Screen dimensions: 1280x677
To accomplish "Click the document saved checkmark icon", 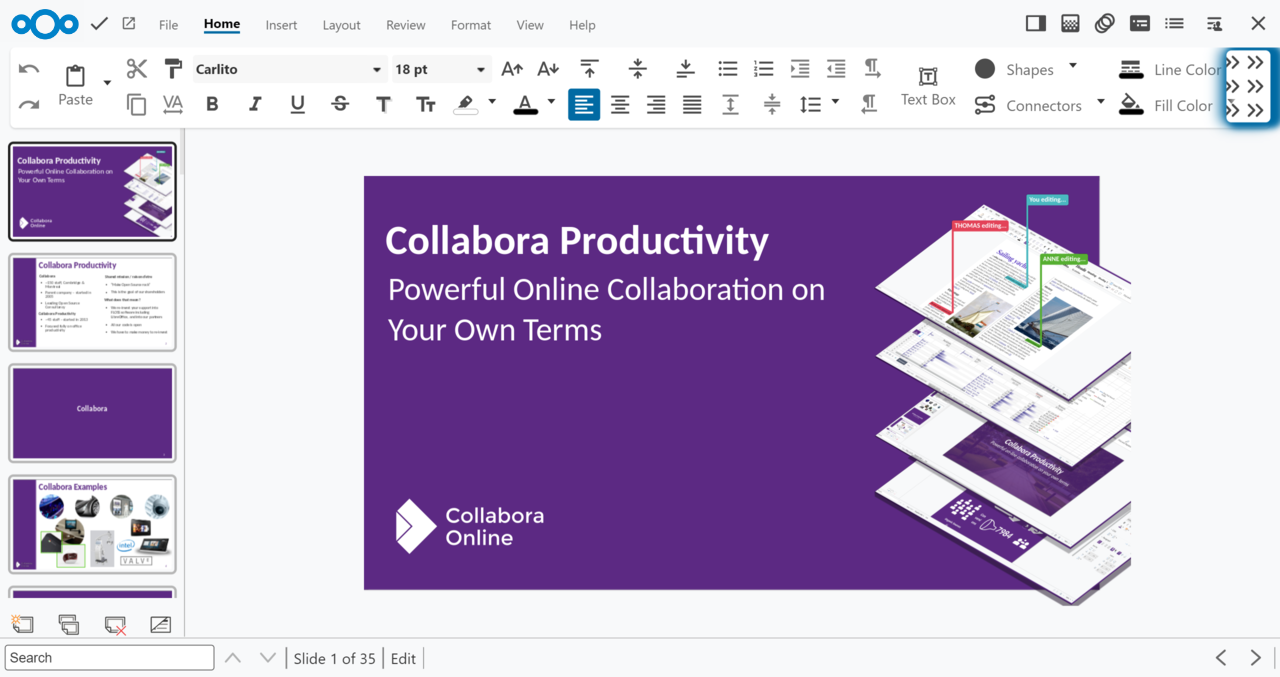I will click(99, 24).
